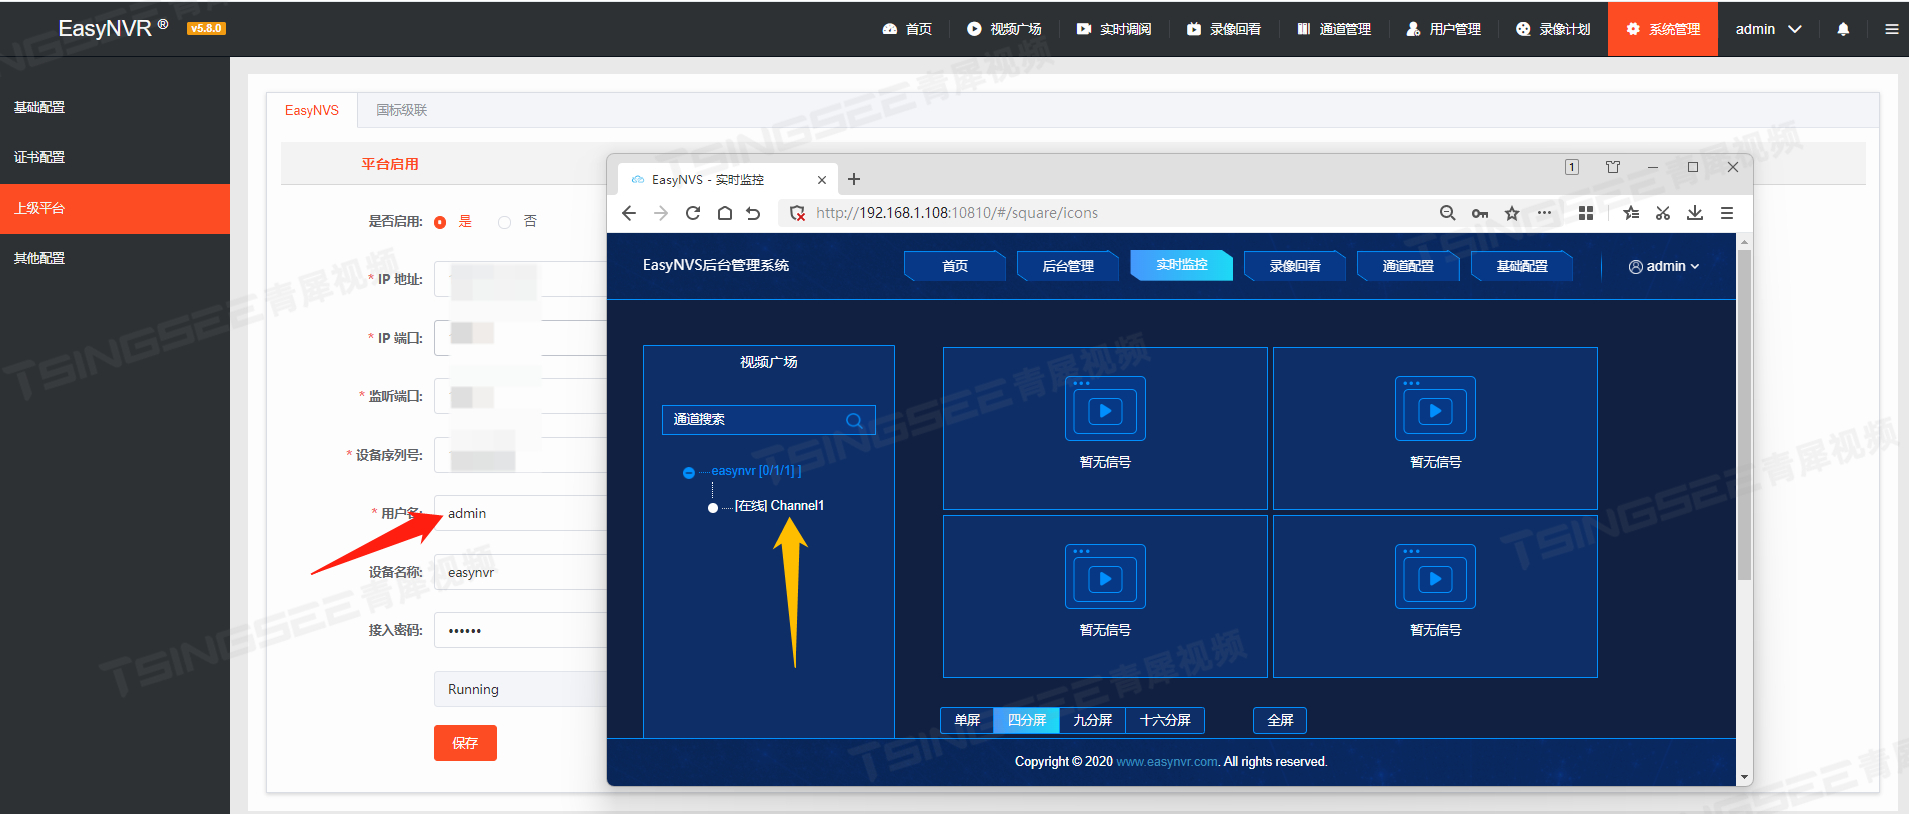Play the bottom-left video pane
Screen dimensions: 1909x814
tap(1105, 578)
